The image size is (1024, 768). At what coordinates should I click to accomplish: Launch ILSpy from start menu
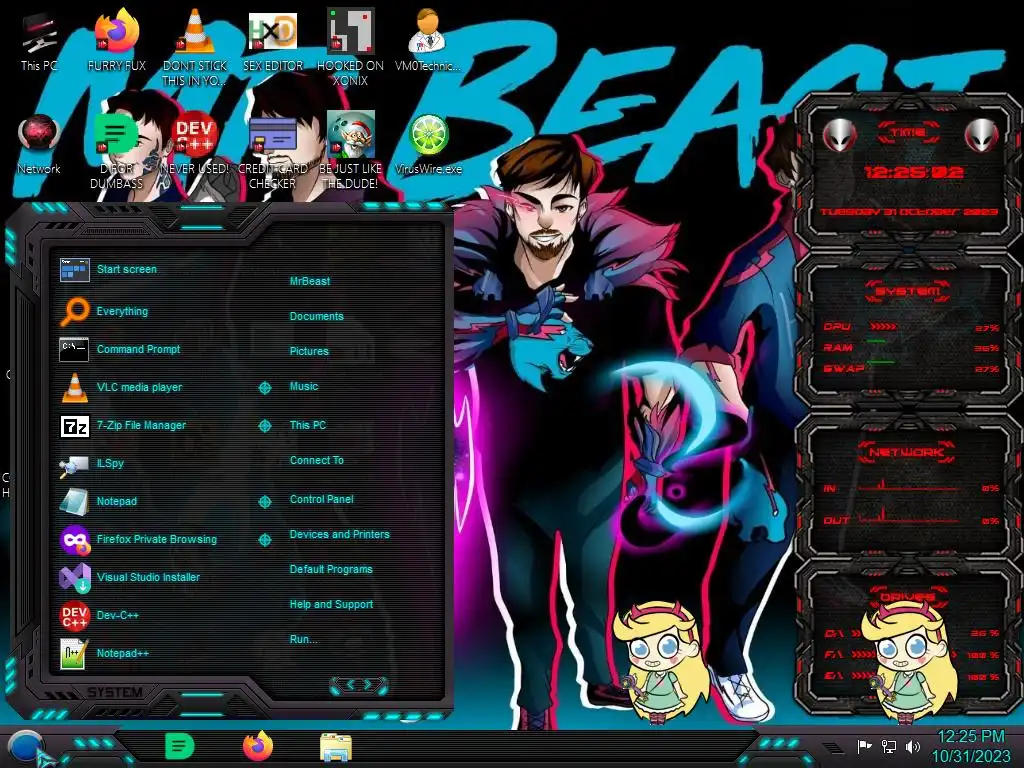(x=91, y=463)
